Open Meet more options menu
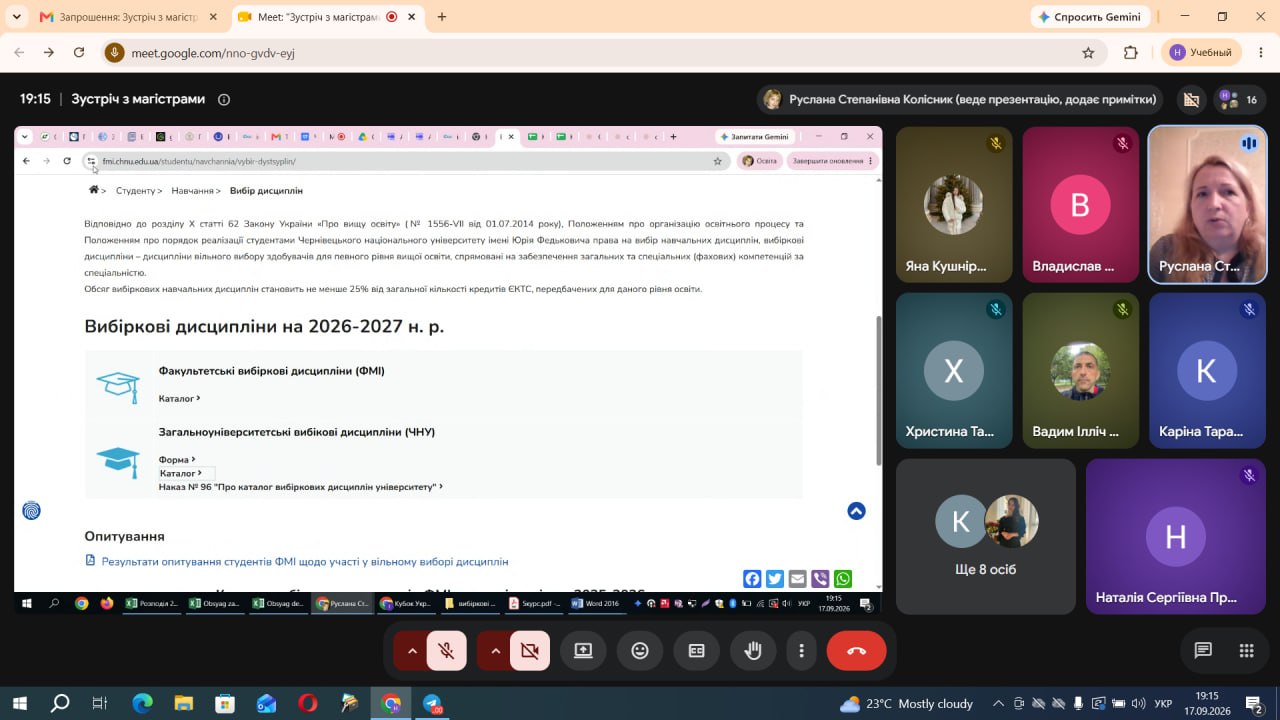The height and width of the screenshot is (720, 1280). 801,651
